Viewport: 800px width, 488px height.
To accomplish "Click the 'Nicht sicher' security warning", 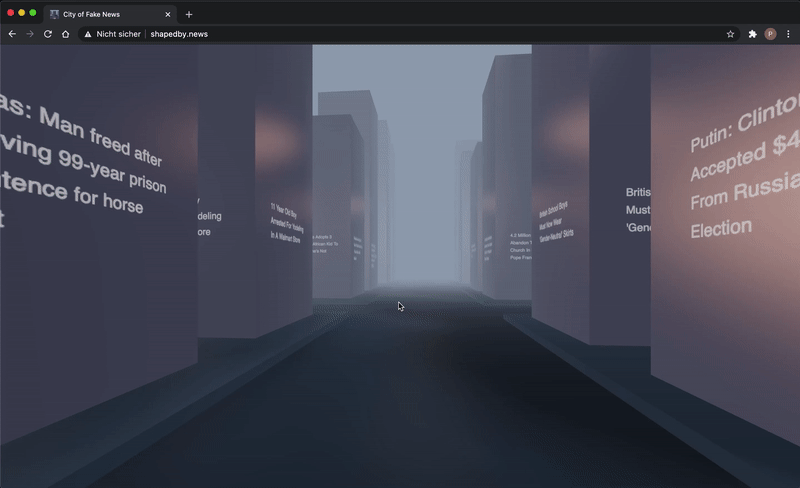I will 112,34.
